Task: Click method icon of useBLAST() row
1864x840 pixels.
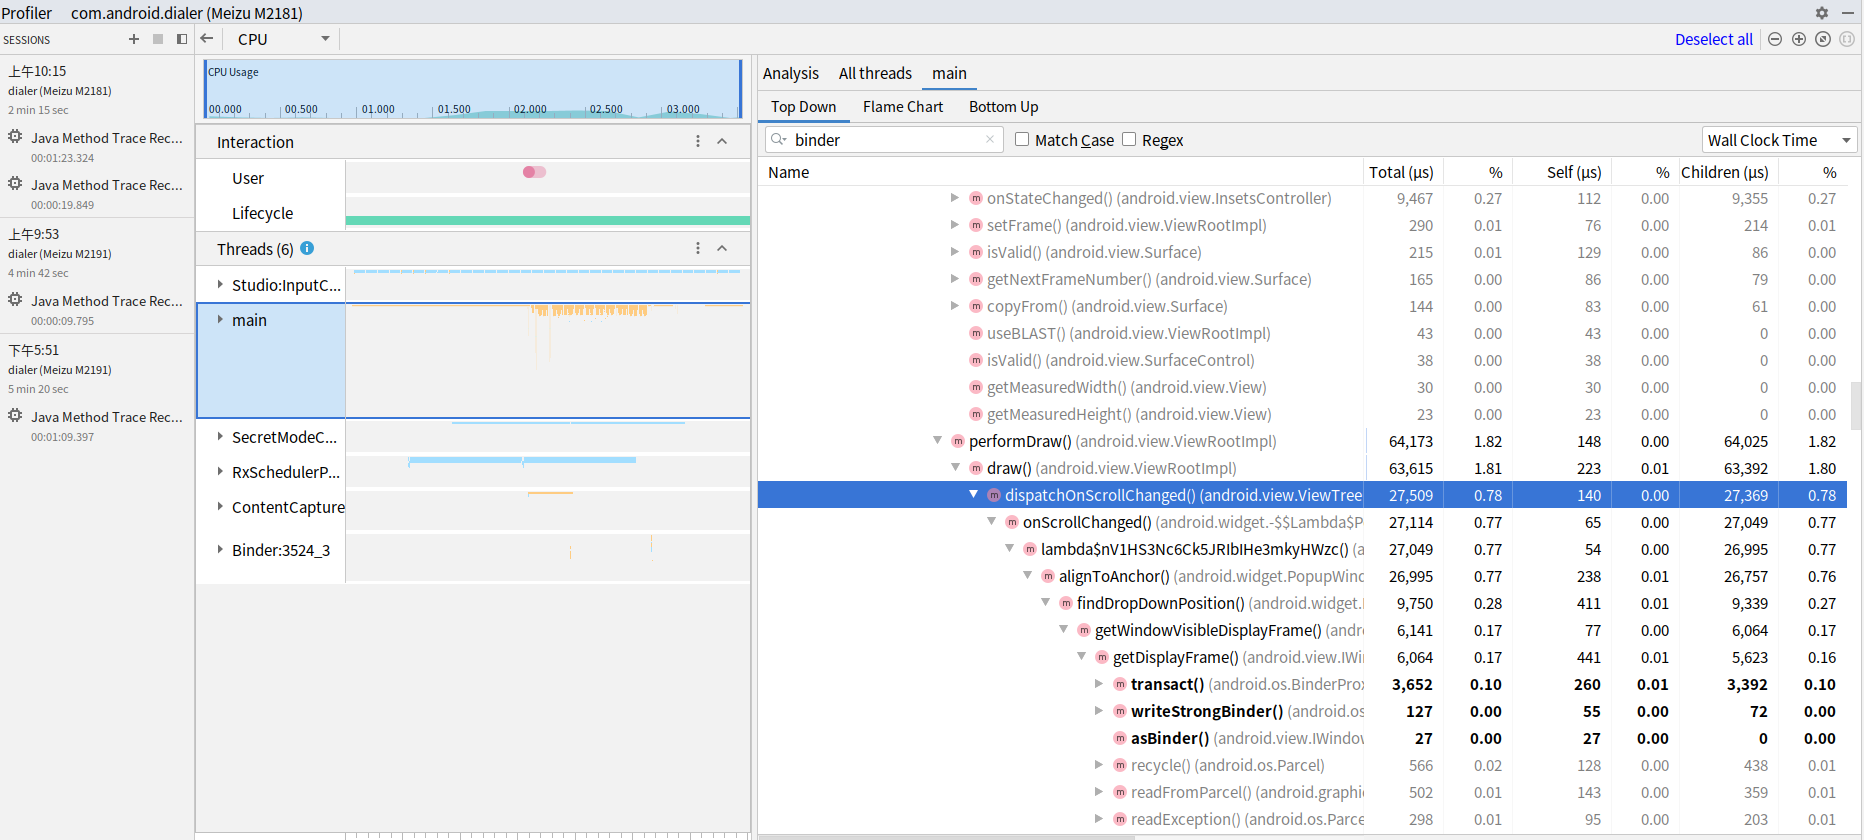Action: 976,333
